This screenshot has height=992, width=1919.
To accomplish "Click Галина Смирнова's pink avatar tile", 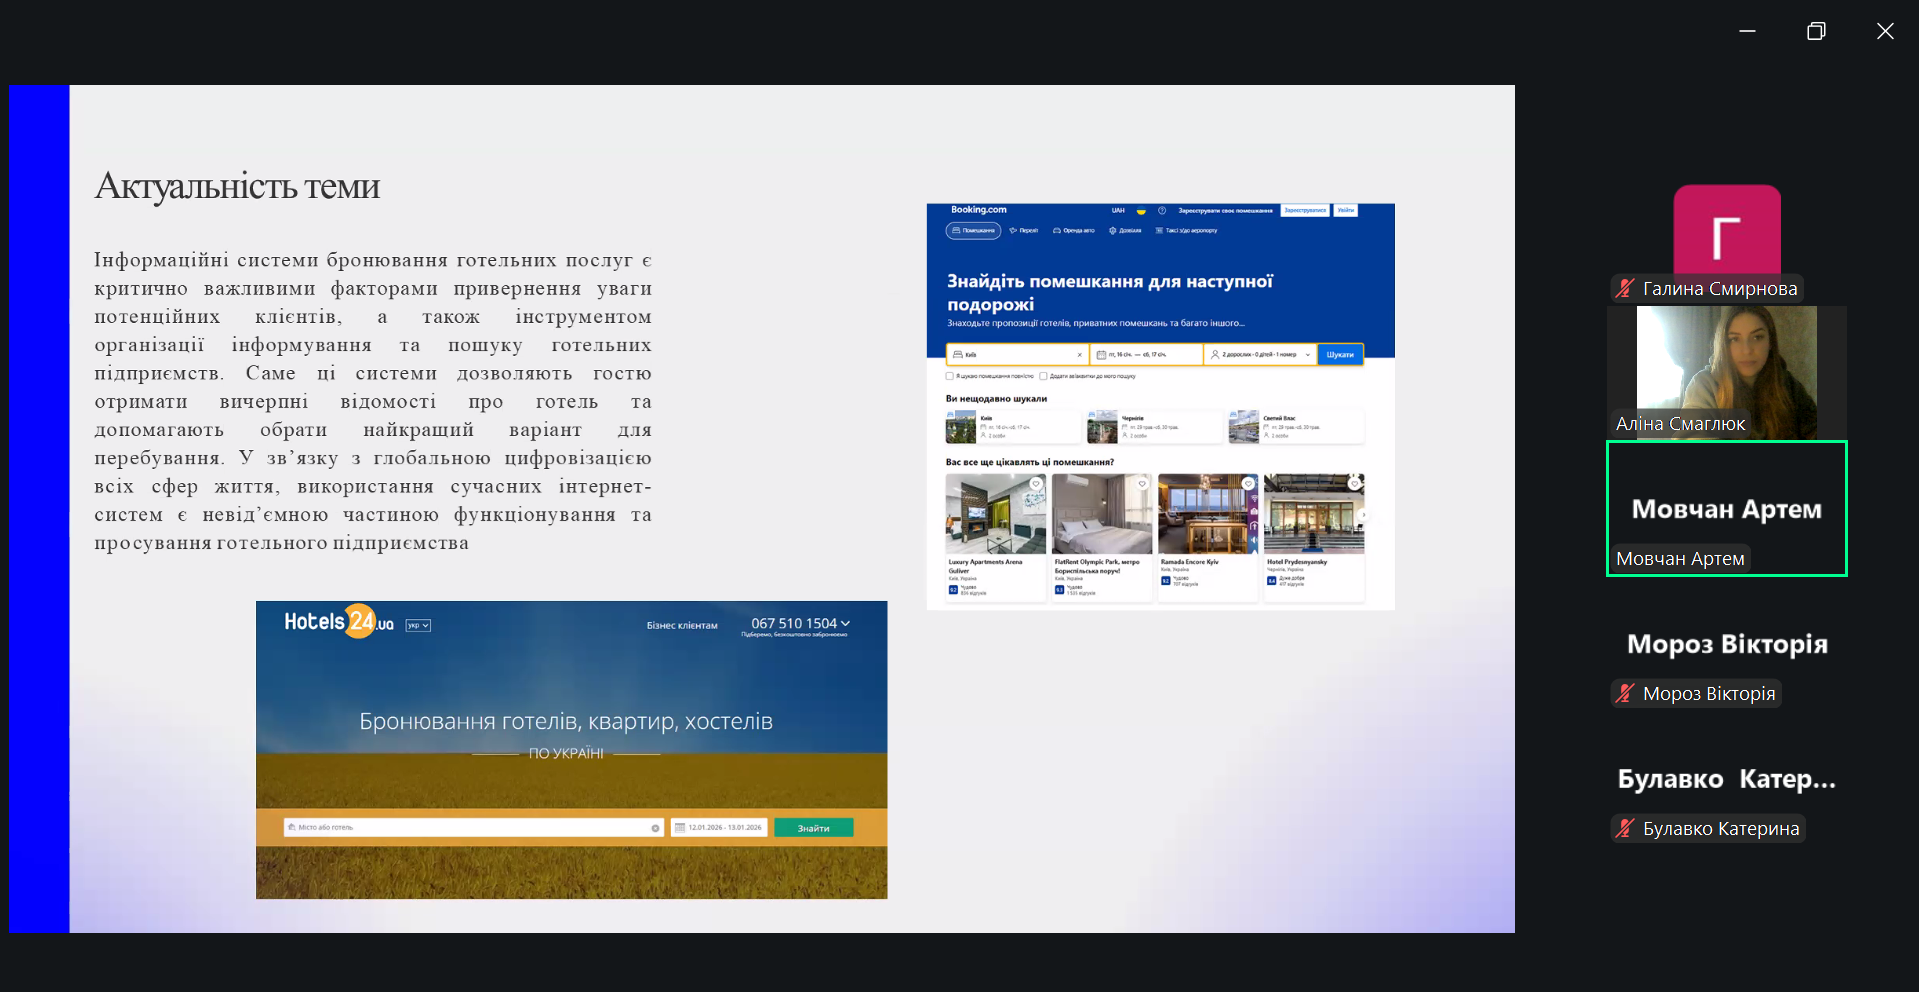I will click(1726, 231).
